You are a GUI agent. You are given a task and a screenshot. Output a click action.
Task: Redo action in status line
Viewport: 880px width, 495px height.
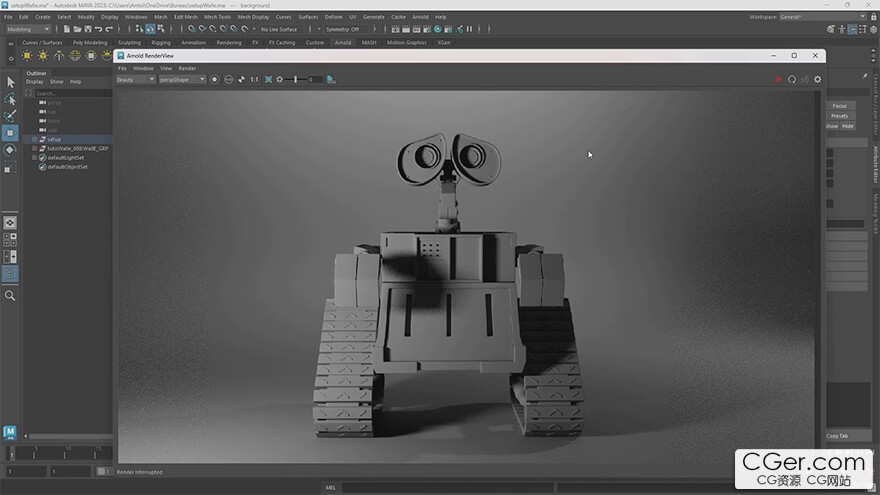click(x=109, y=29)
